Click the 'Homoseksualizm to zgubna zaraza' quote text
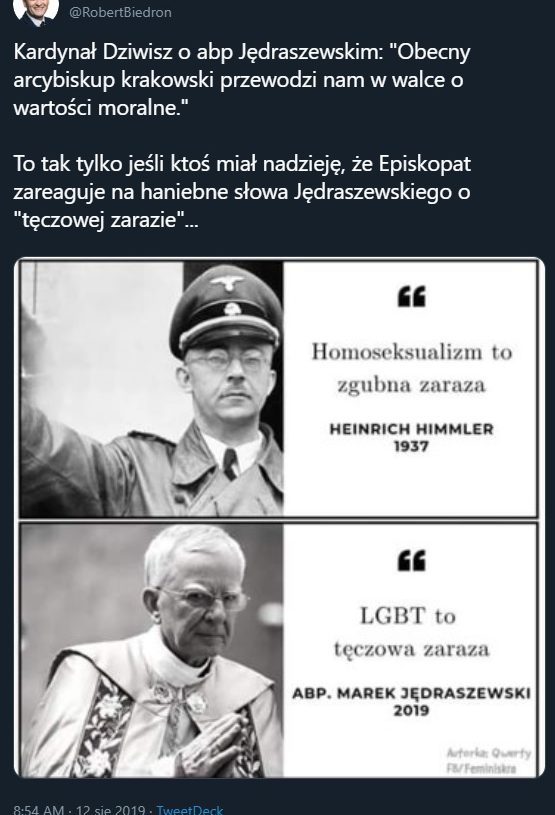The height and width of the screenshot is (815, 555). click(x=412, y=368)
